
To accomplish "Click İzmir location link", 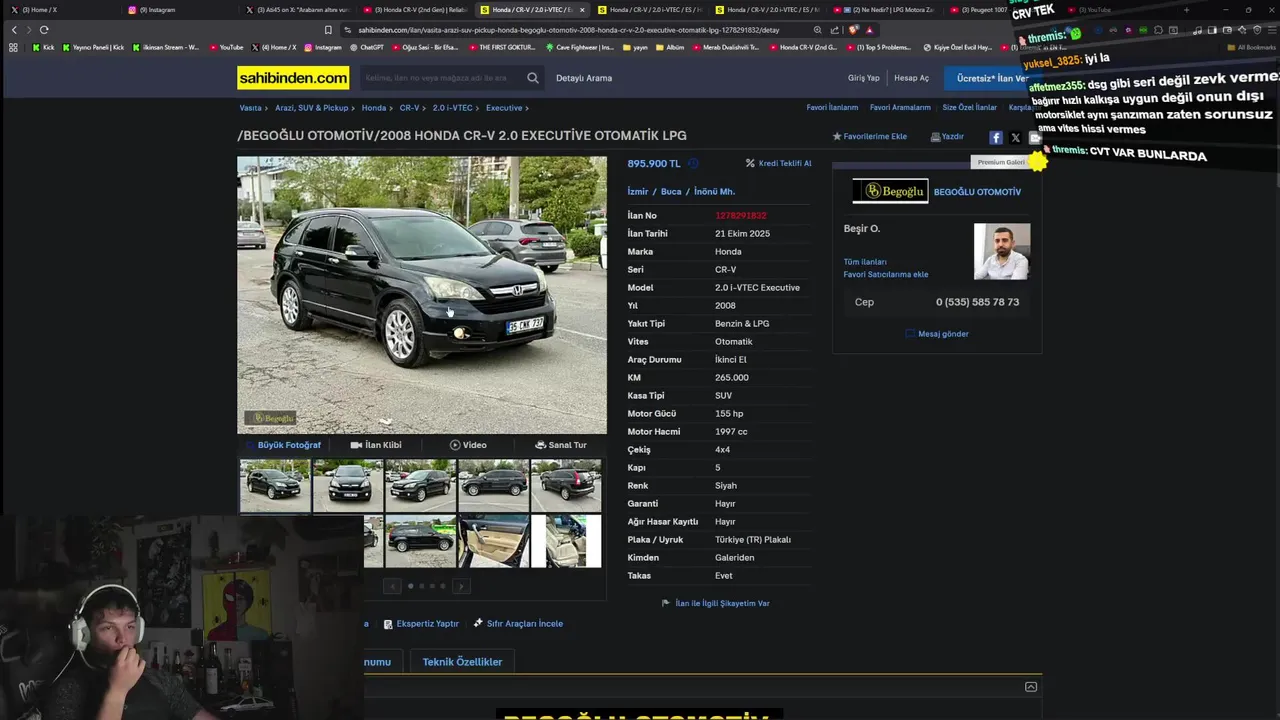I will tap(638, 192).
